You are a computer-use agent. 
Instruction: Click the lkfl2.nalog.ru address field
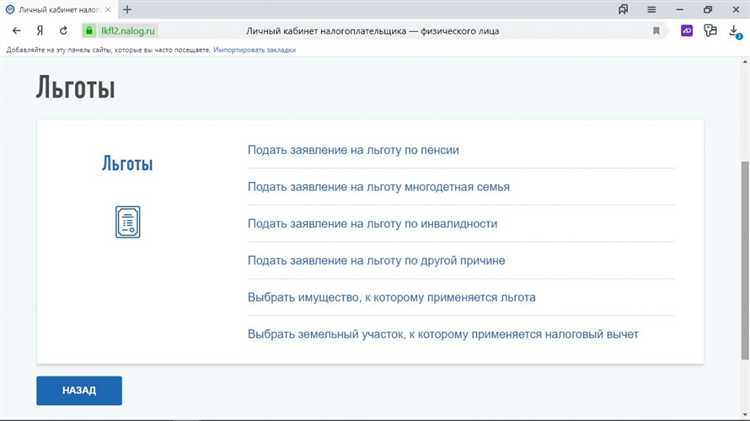click(x=128, y=31)
